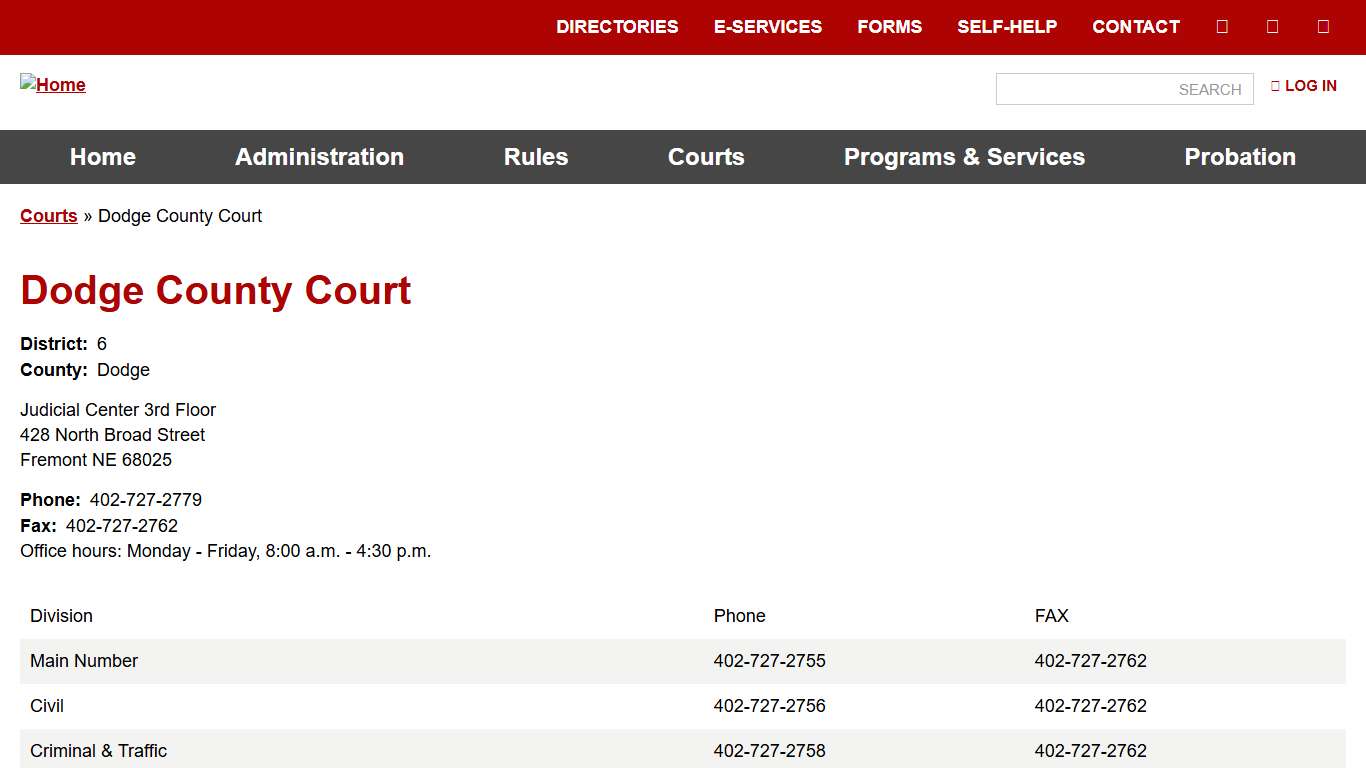
Task: Open the Courts navigation item
Action: pyautogui.click(x=706, y=157)
